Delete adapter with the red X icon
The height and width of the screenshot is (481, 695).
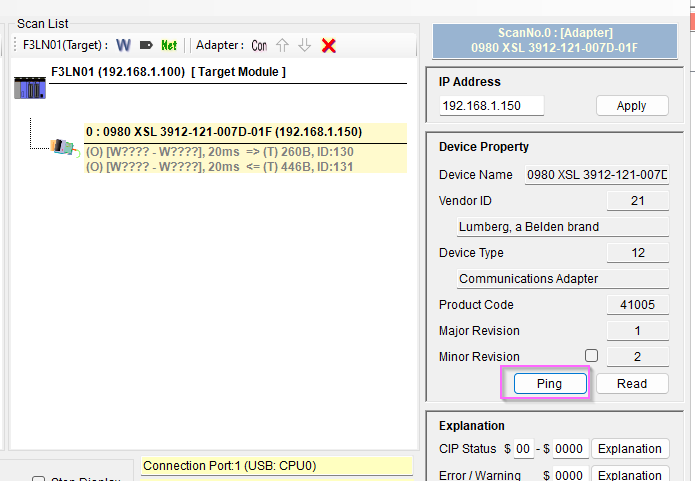[x=328, y=45]
